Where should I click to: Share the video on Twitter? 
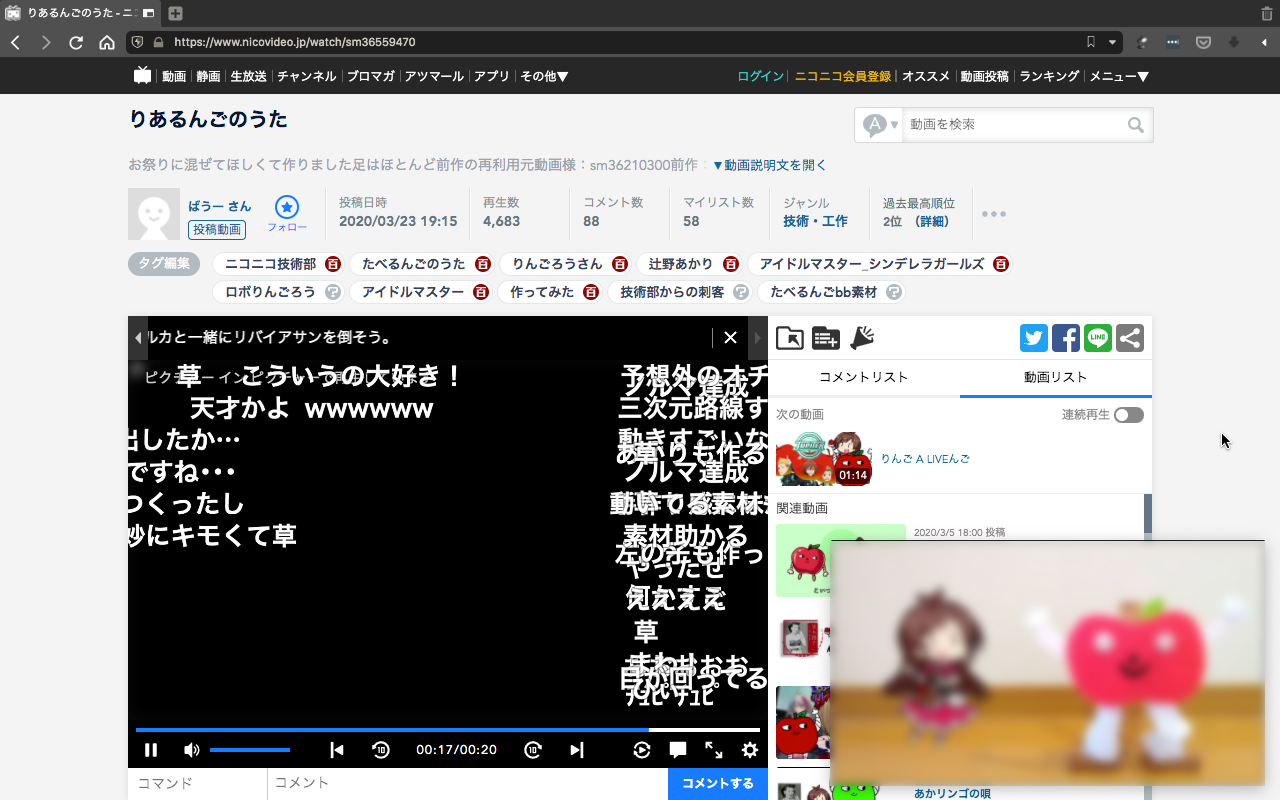1034,338
